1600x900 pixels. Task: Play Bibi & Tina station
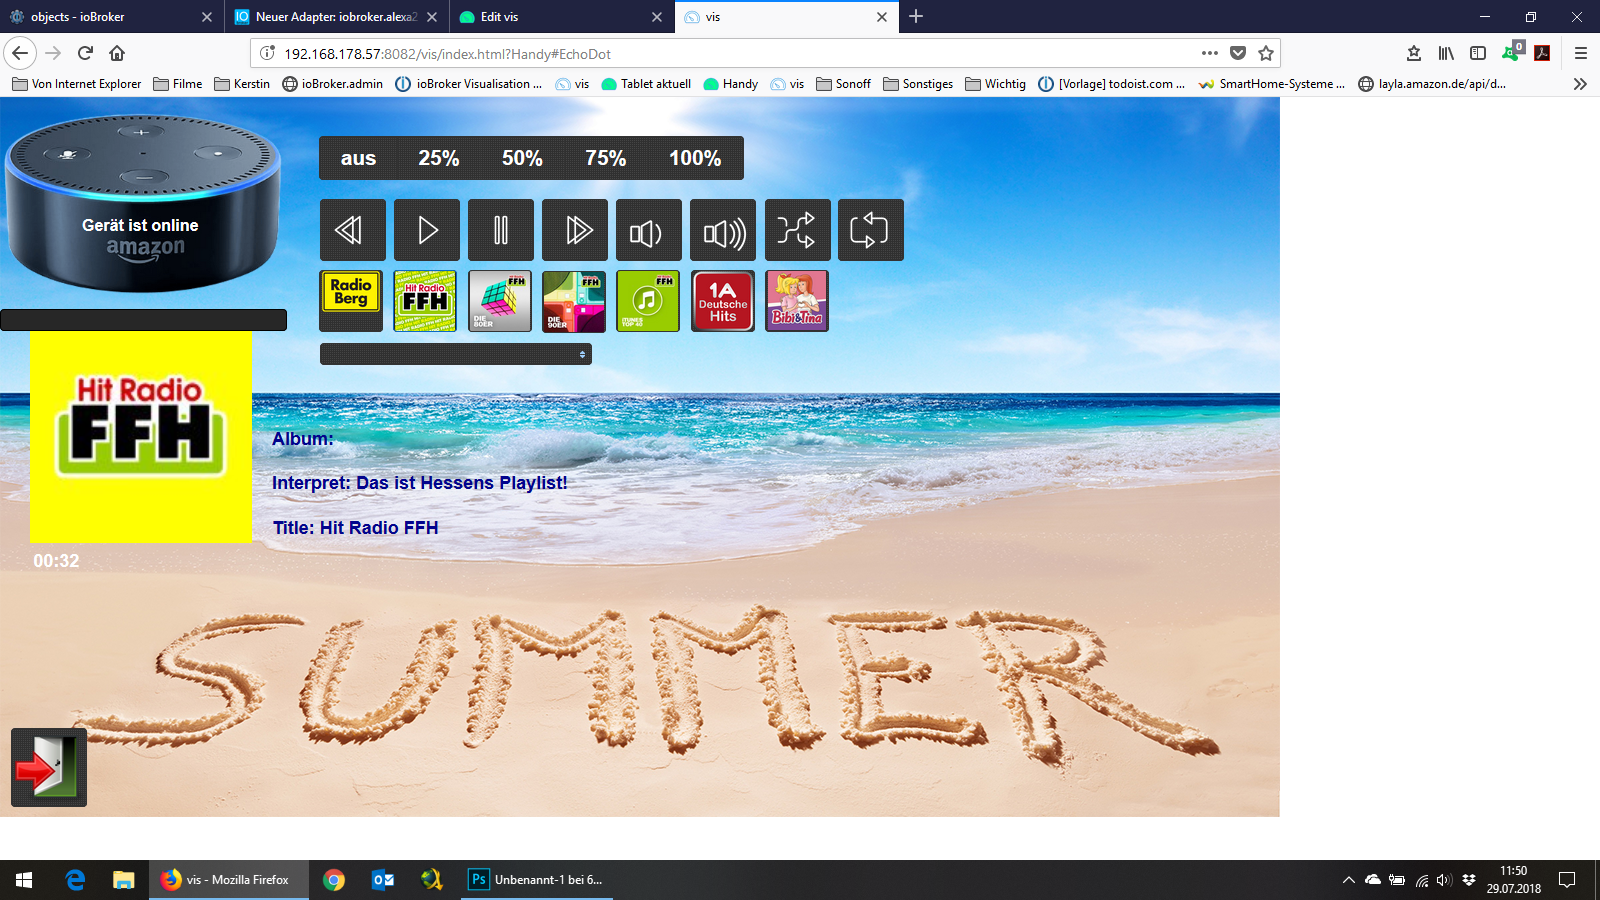[x=797, y=301]
